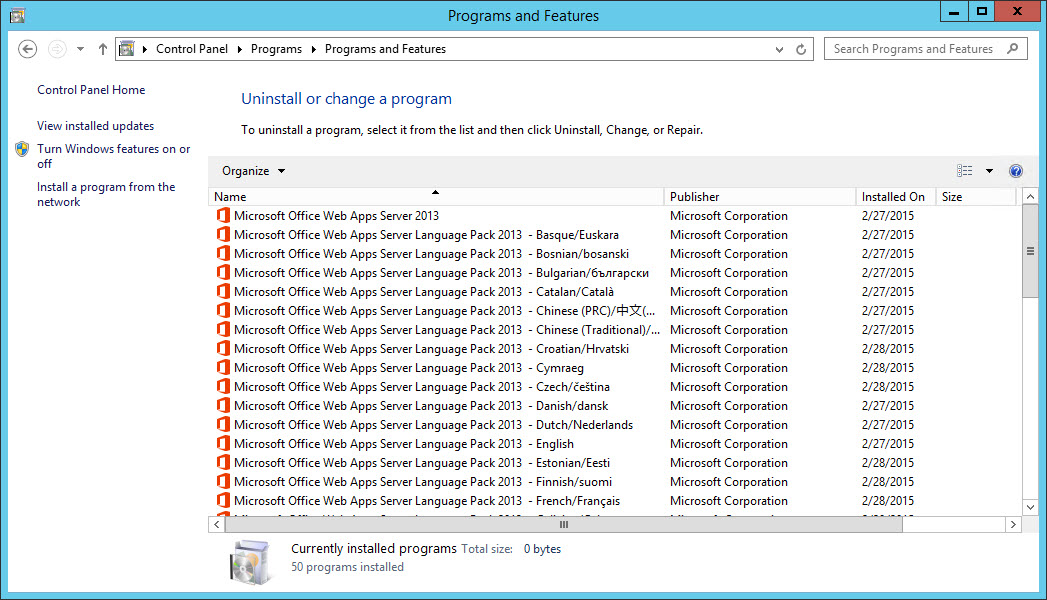The width and height of the screenshot is (1047, 600).
Task: Select the Chinese (PRC) language pack row
Action: pyautogui.click(x=614, y=311)
